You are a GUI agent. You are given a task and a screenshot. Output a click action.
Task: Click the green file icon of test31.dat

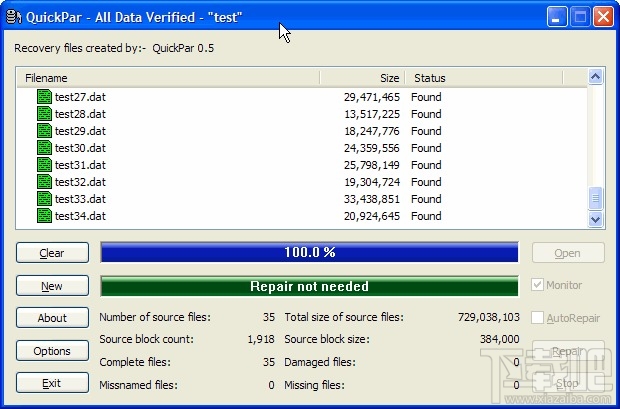(x=44, y=165)
